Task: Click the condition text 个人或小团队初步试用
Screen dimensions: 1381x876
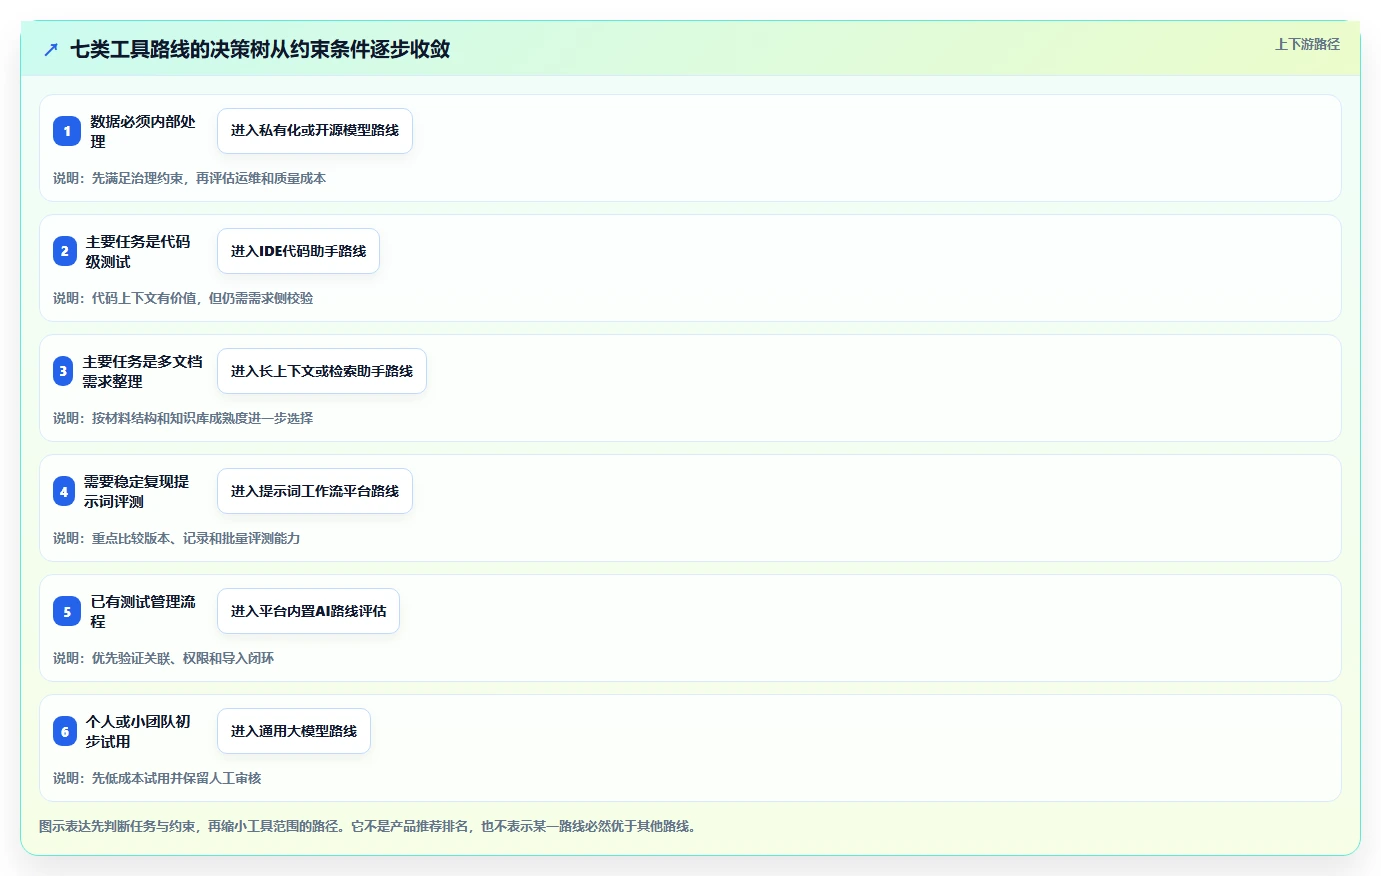Action: (138, 731)
